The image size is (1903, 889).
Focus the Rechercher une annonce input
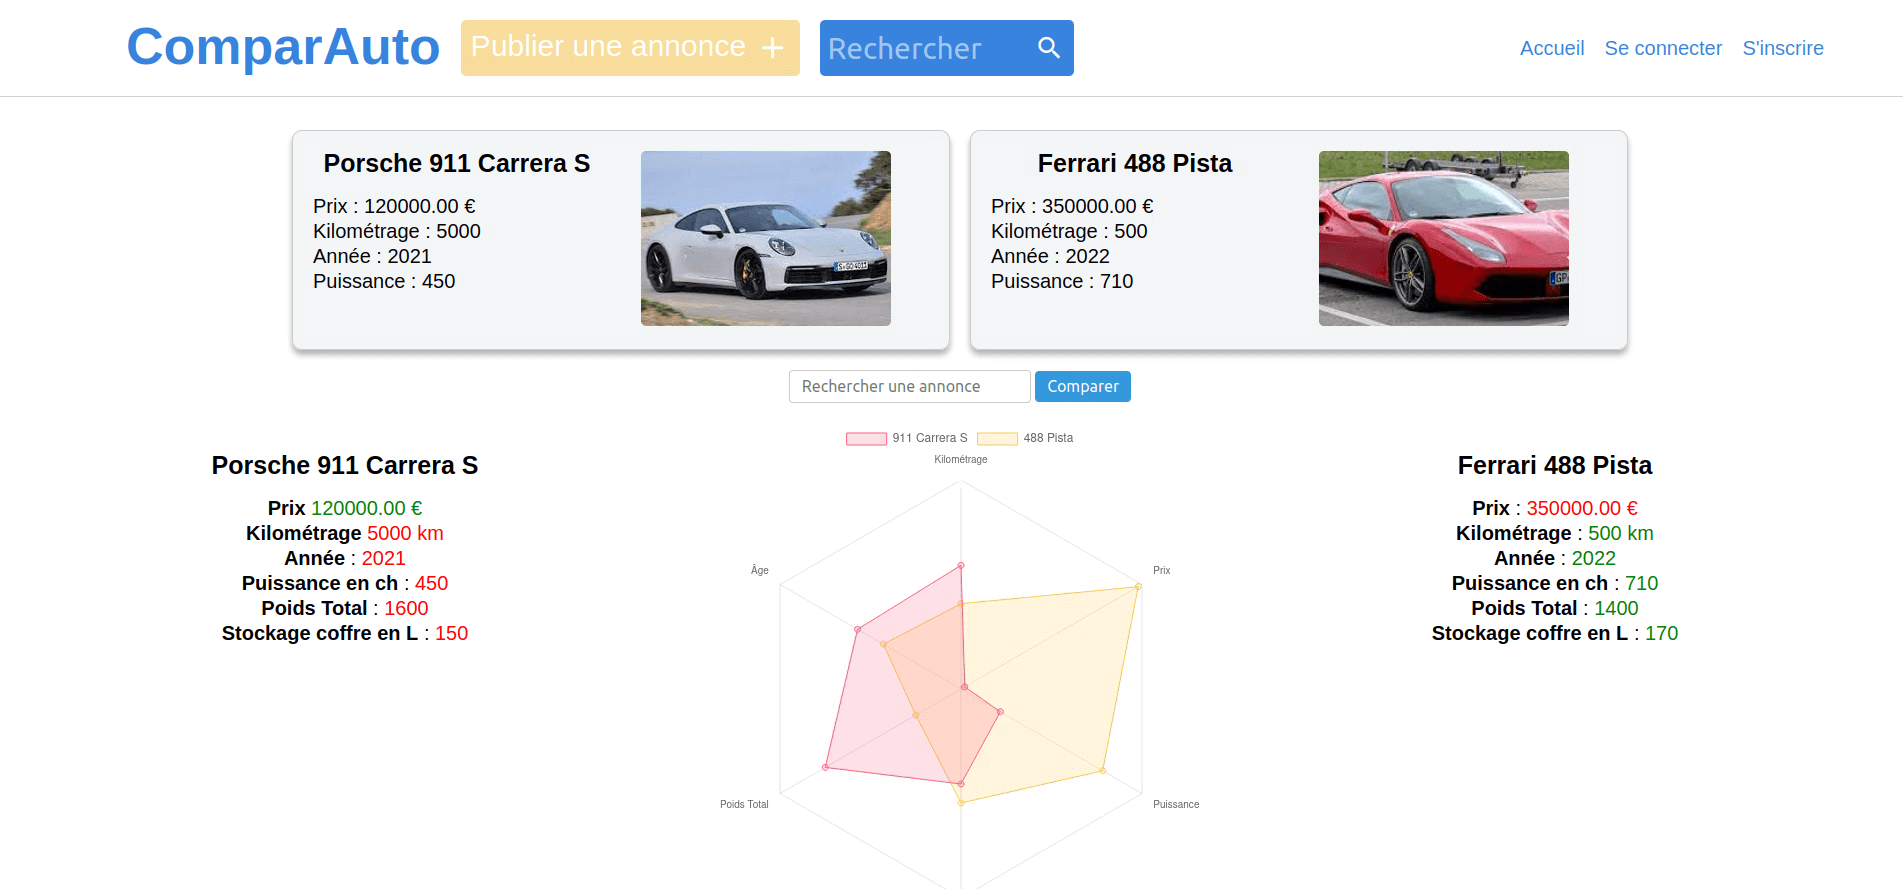[910, 387]
